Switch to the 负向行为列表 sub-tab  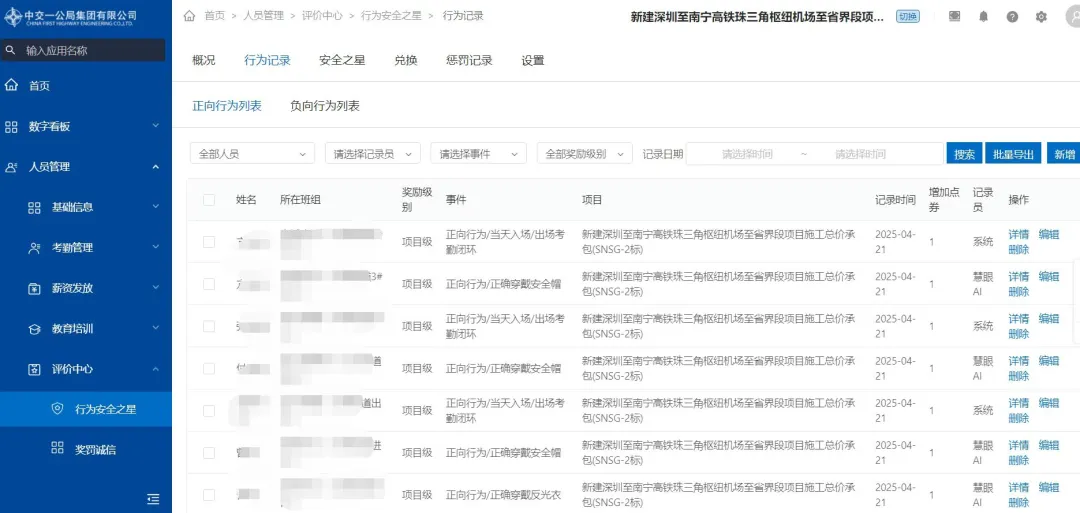pyautogui.click(x=325, y=106)
